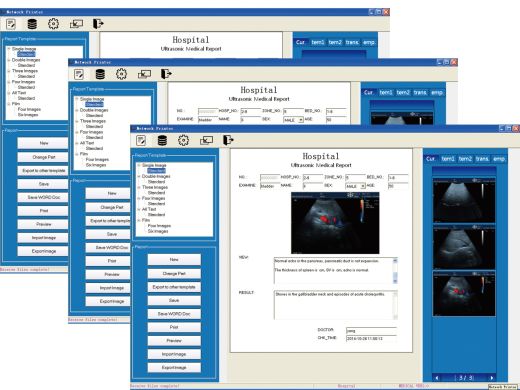Click scrollbar of the RESULT text box
This screenshot has height=390, width=520.
point(395,305)
